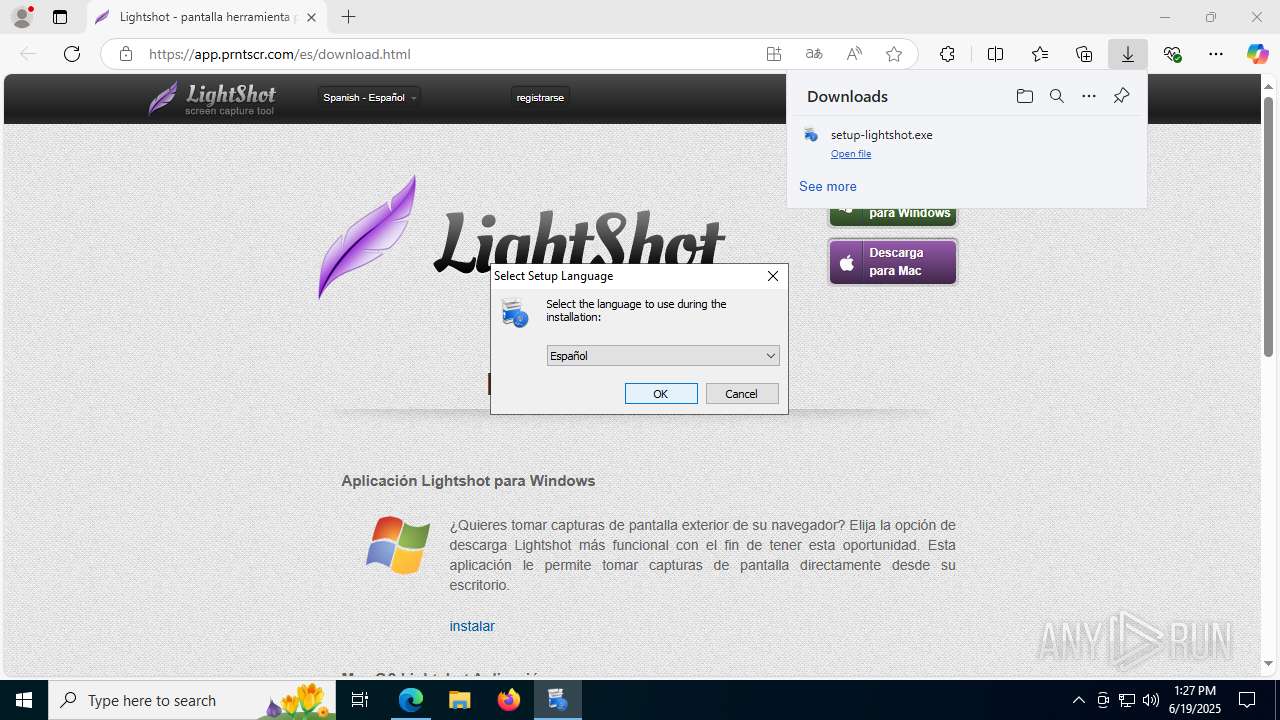
Task: Click See more in Downloads panel
Action: pyautogui.click(x=828, y=186)
